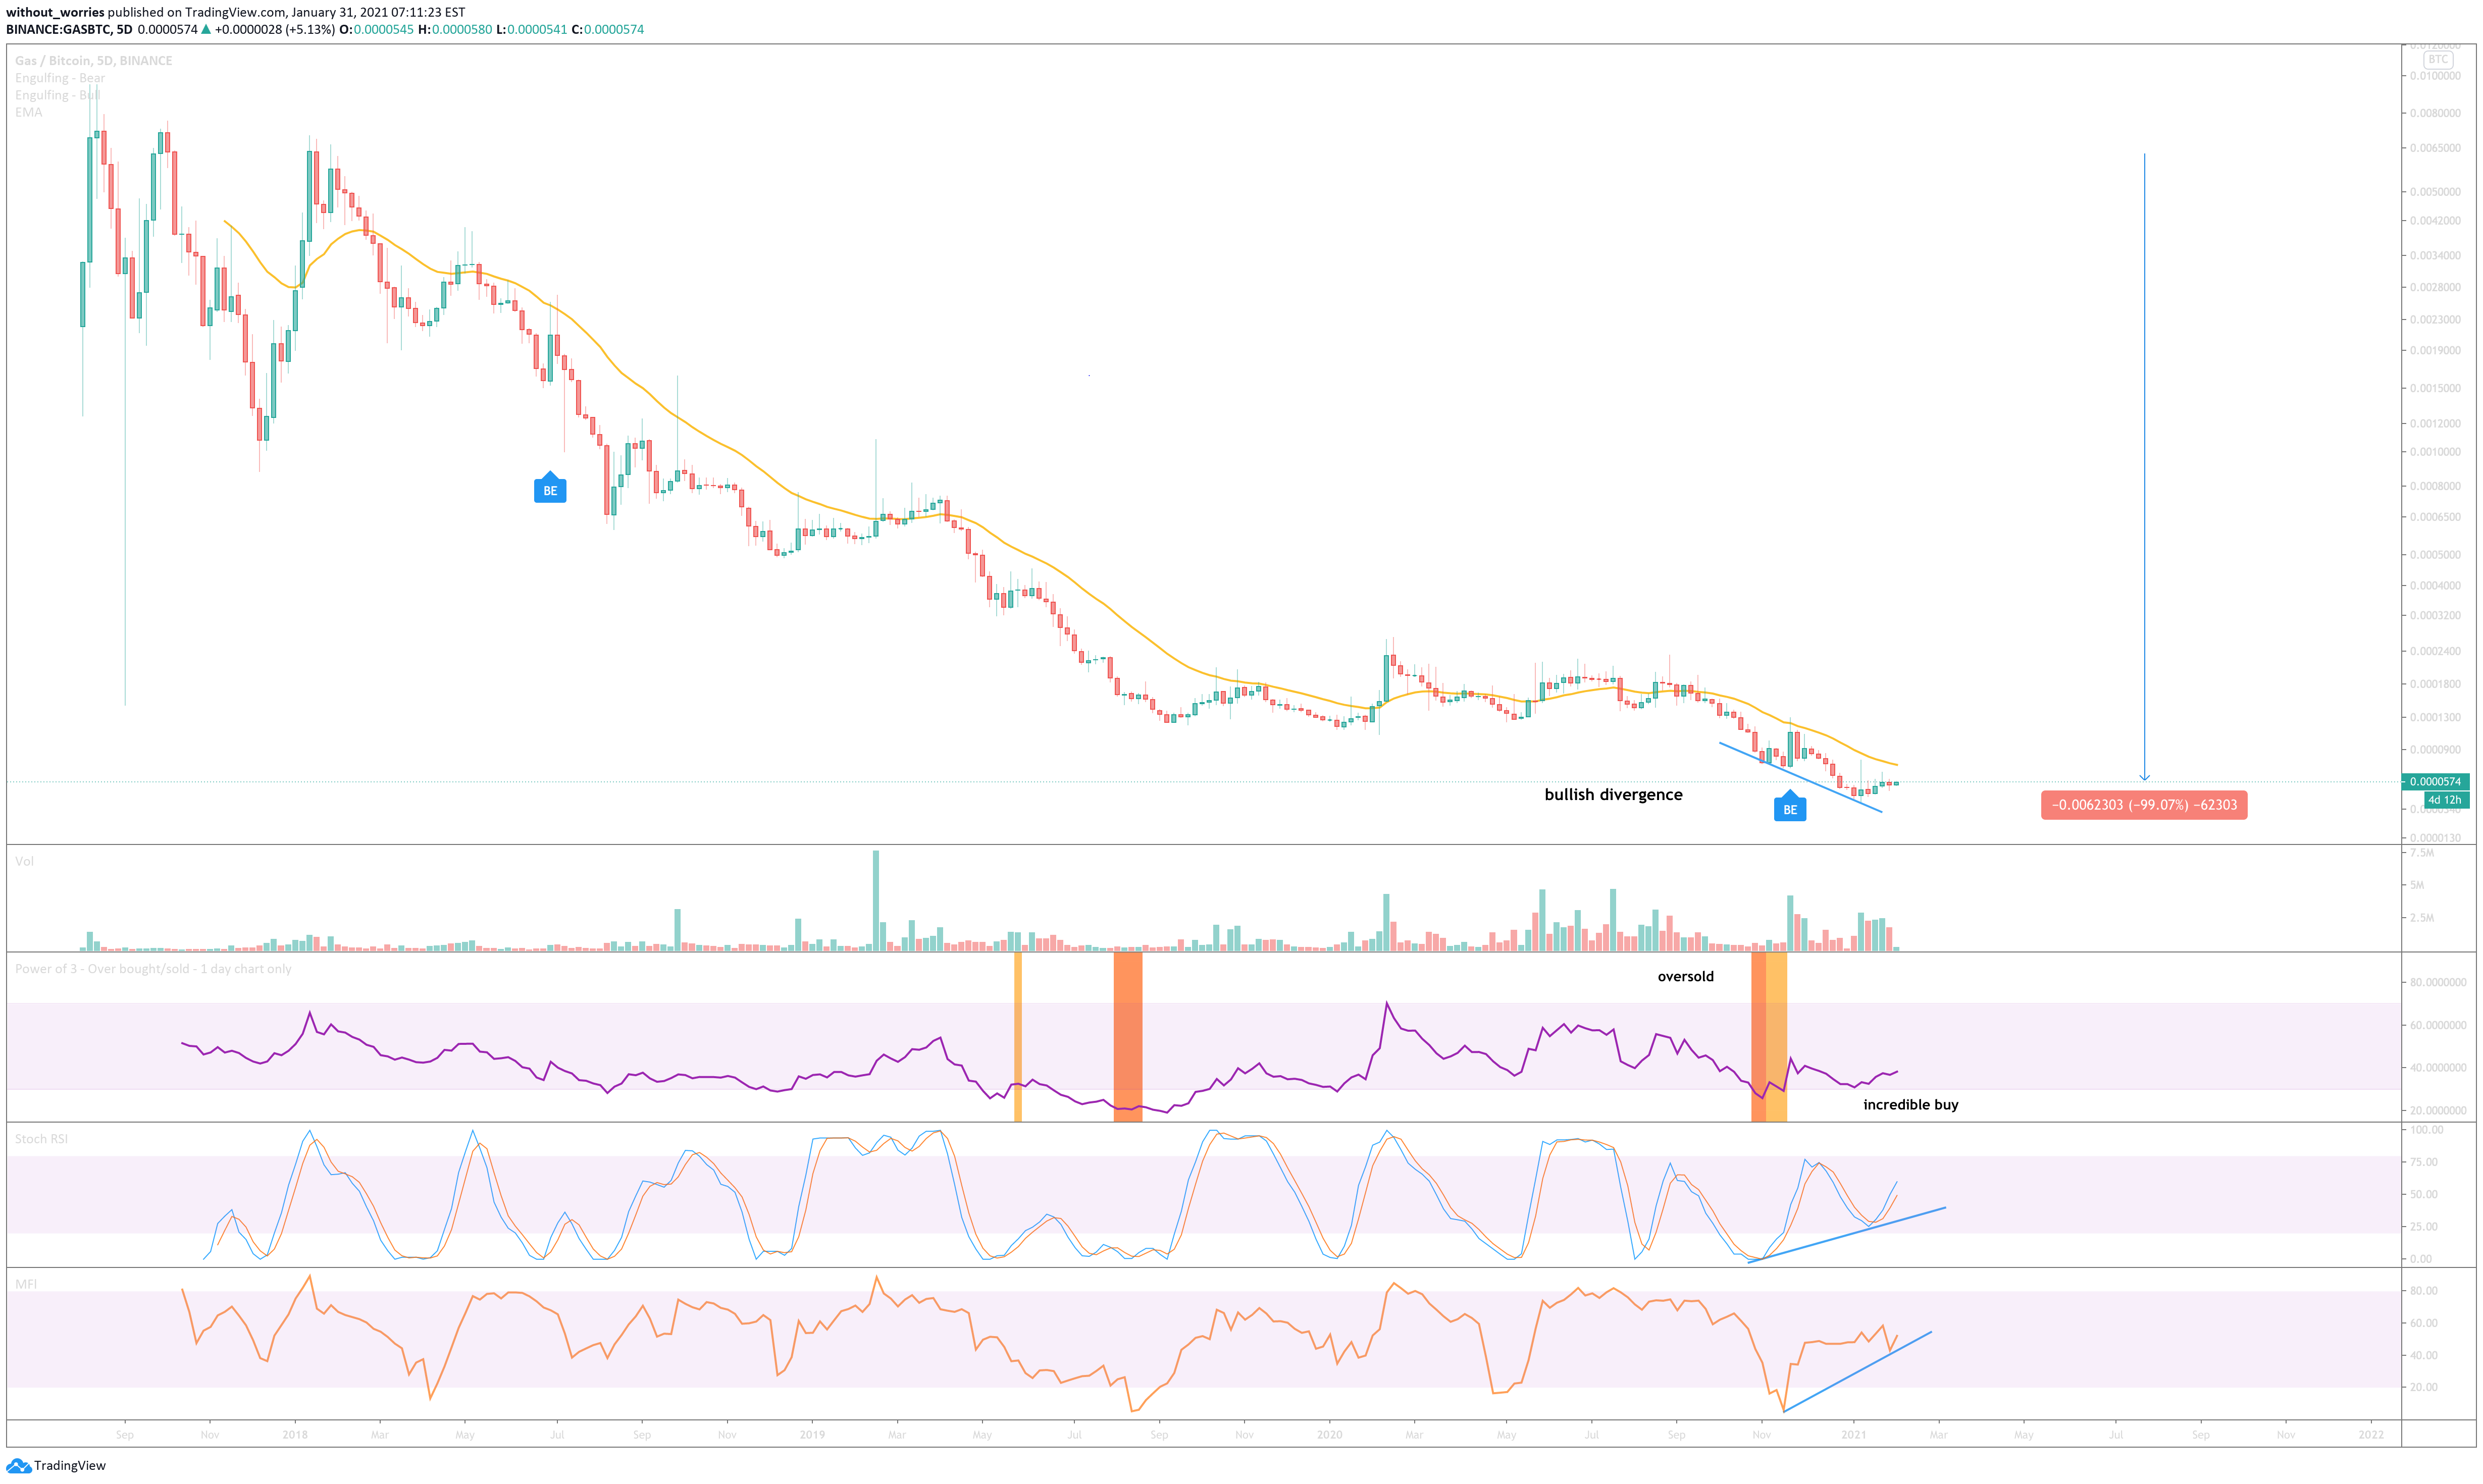Image resolution: width=2483 pixels, height=1484 pixels.
Task: Open the MFI pane title legend
Action: 26,1284
